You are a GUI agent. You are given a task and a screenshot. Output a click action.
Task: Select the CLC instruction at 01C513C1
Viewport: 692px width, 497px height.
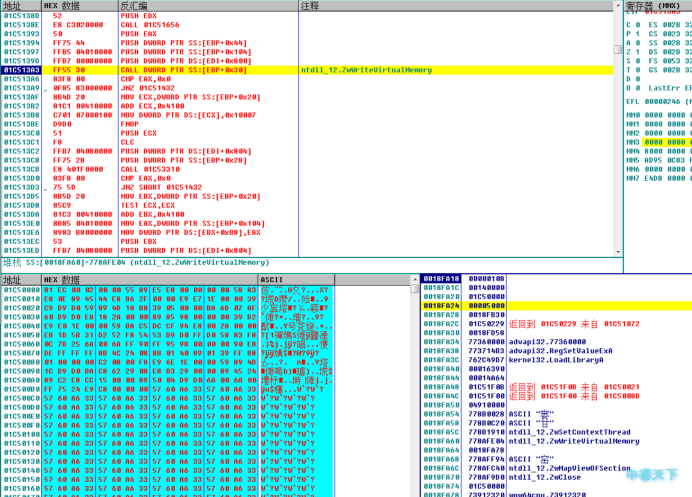pos(128,142)
